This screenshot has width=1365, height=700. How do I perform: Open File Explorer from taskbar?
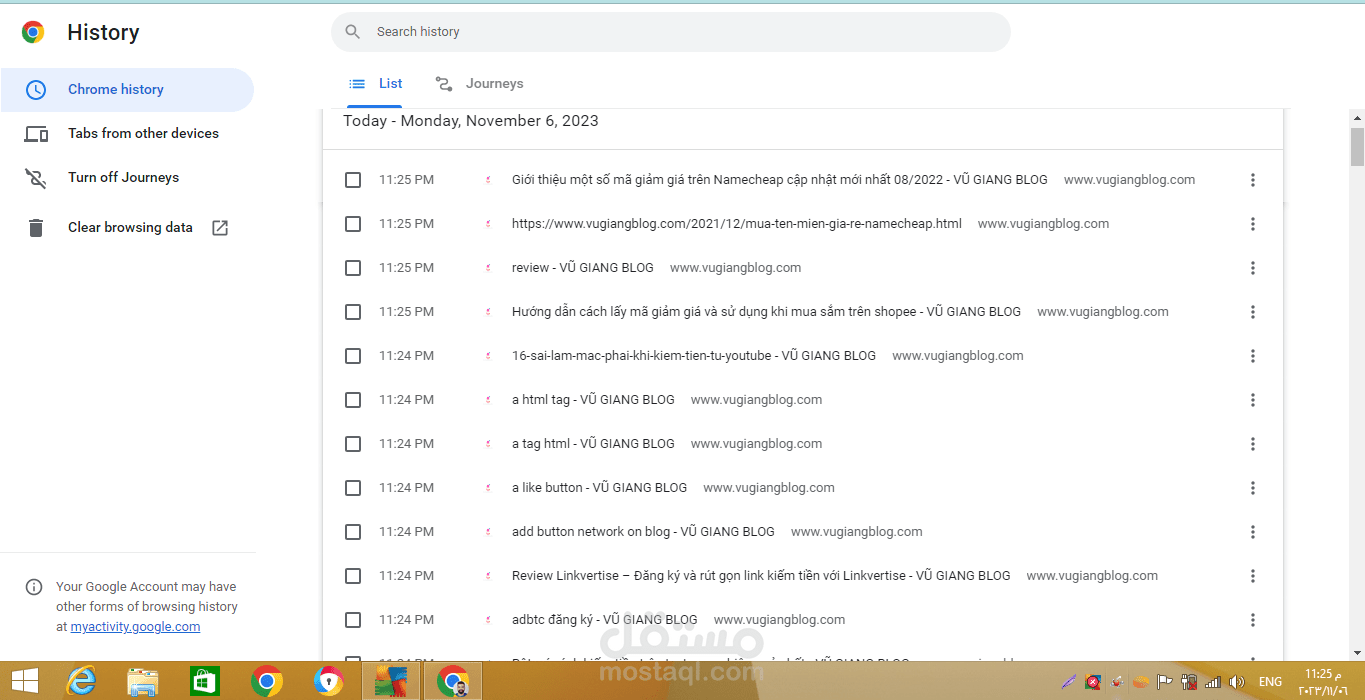pos(143,682)
